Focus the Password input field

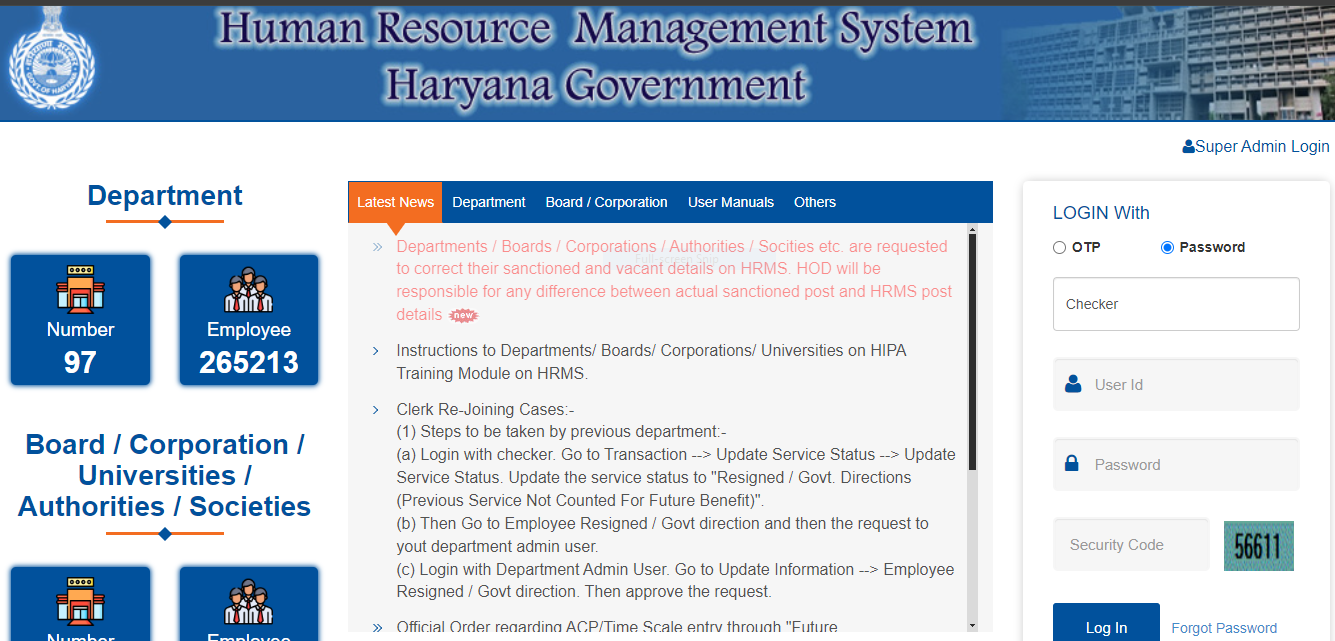coord(1176,464)
